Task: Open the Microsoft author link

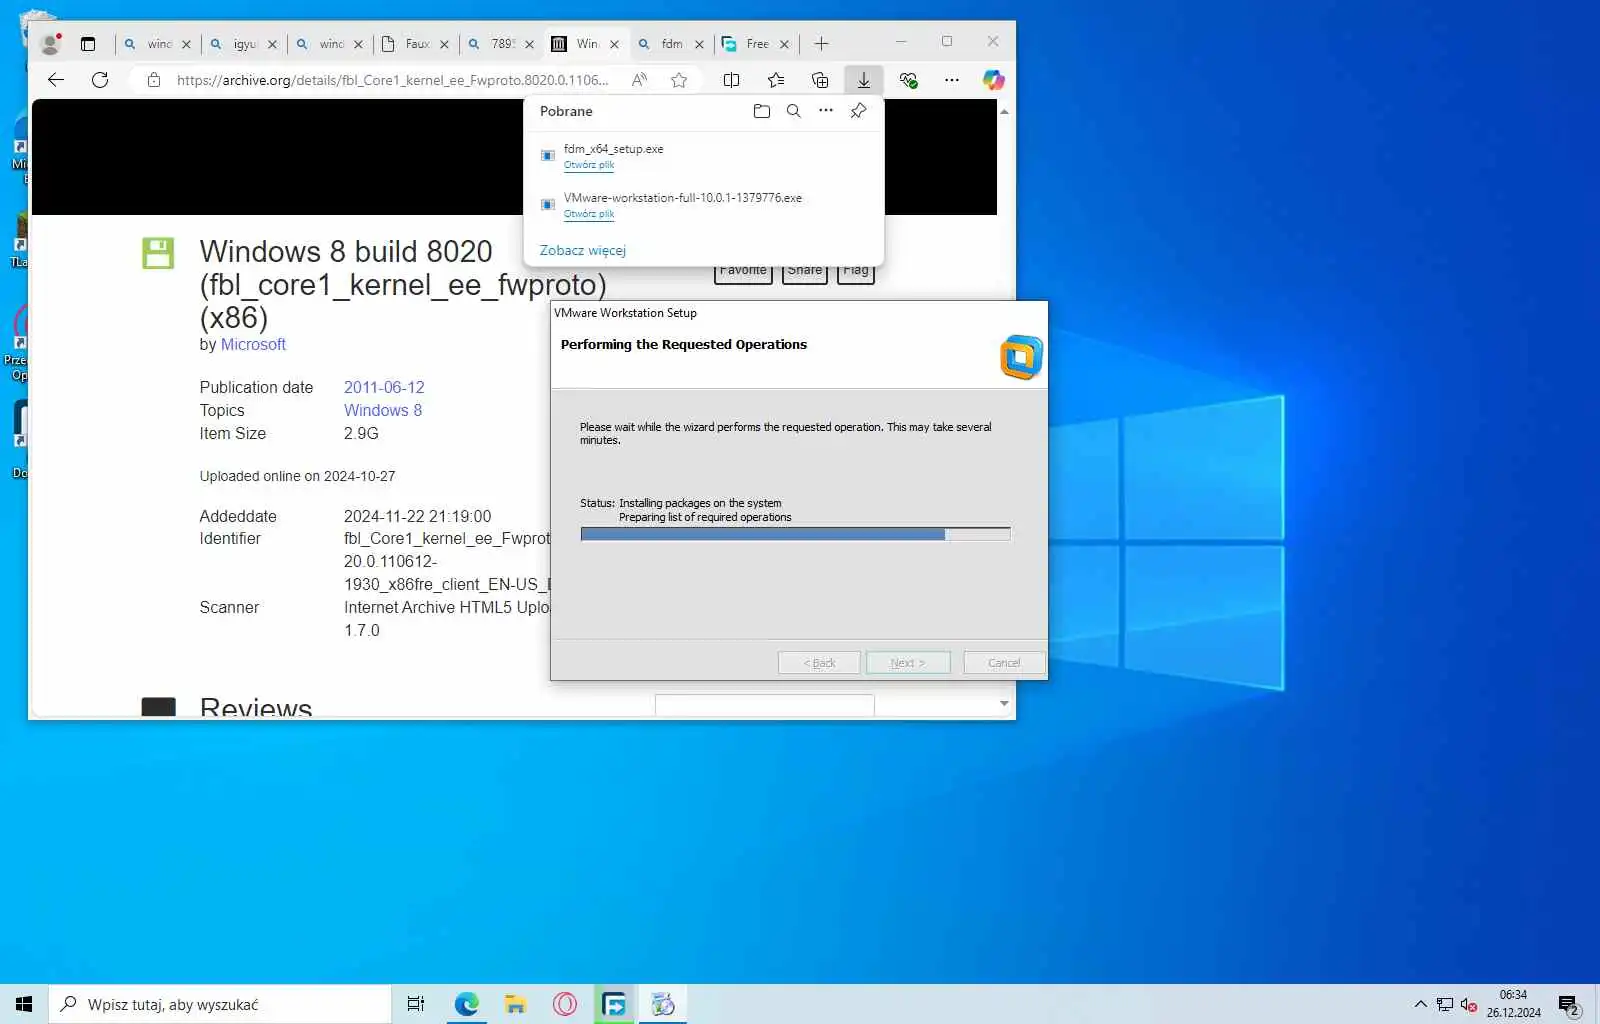Action: (x=253, y=344)
